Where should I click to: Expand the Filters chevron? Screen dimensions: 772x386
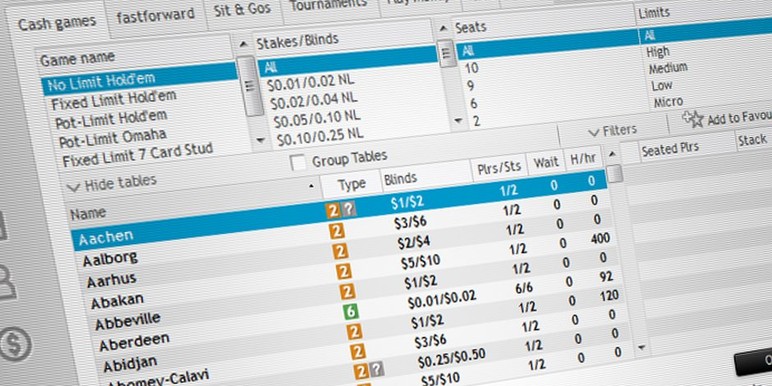[x=593, y=132]
